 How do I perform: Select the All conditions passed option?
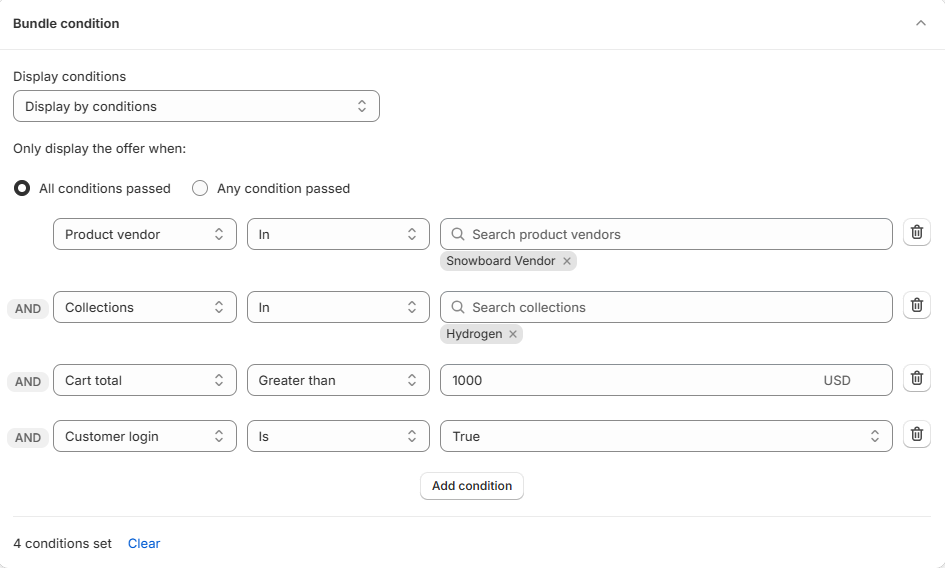click(22, 188)
